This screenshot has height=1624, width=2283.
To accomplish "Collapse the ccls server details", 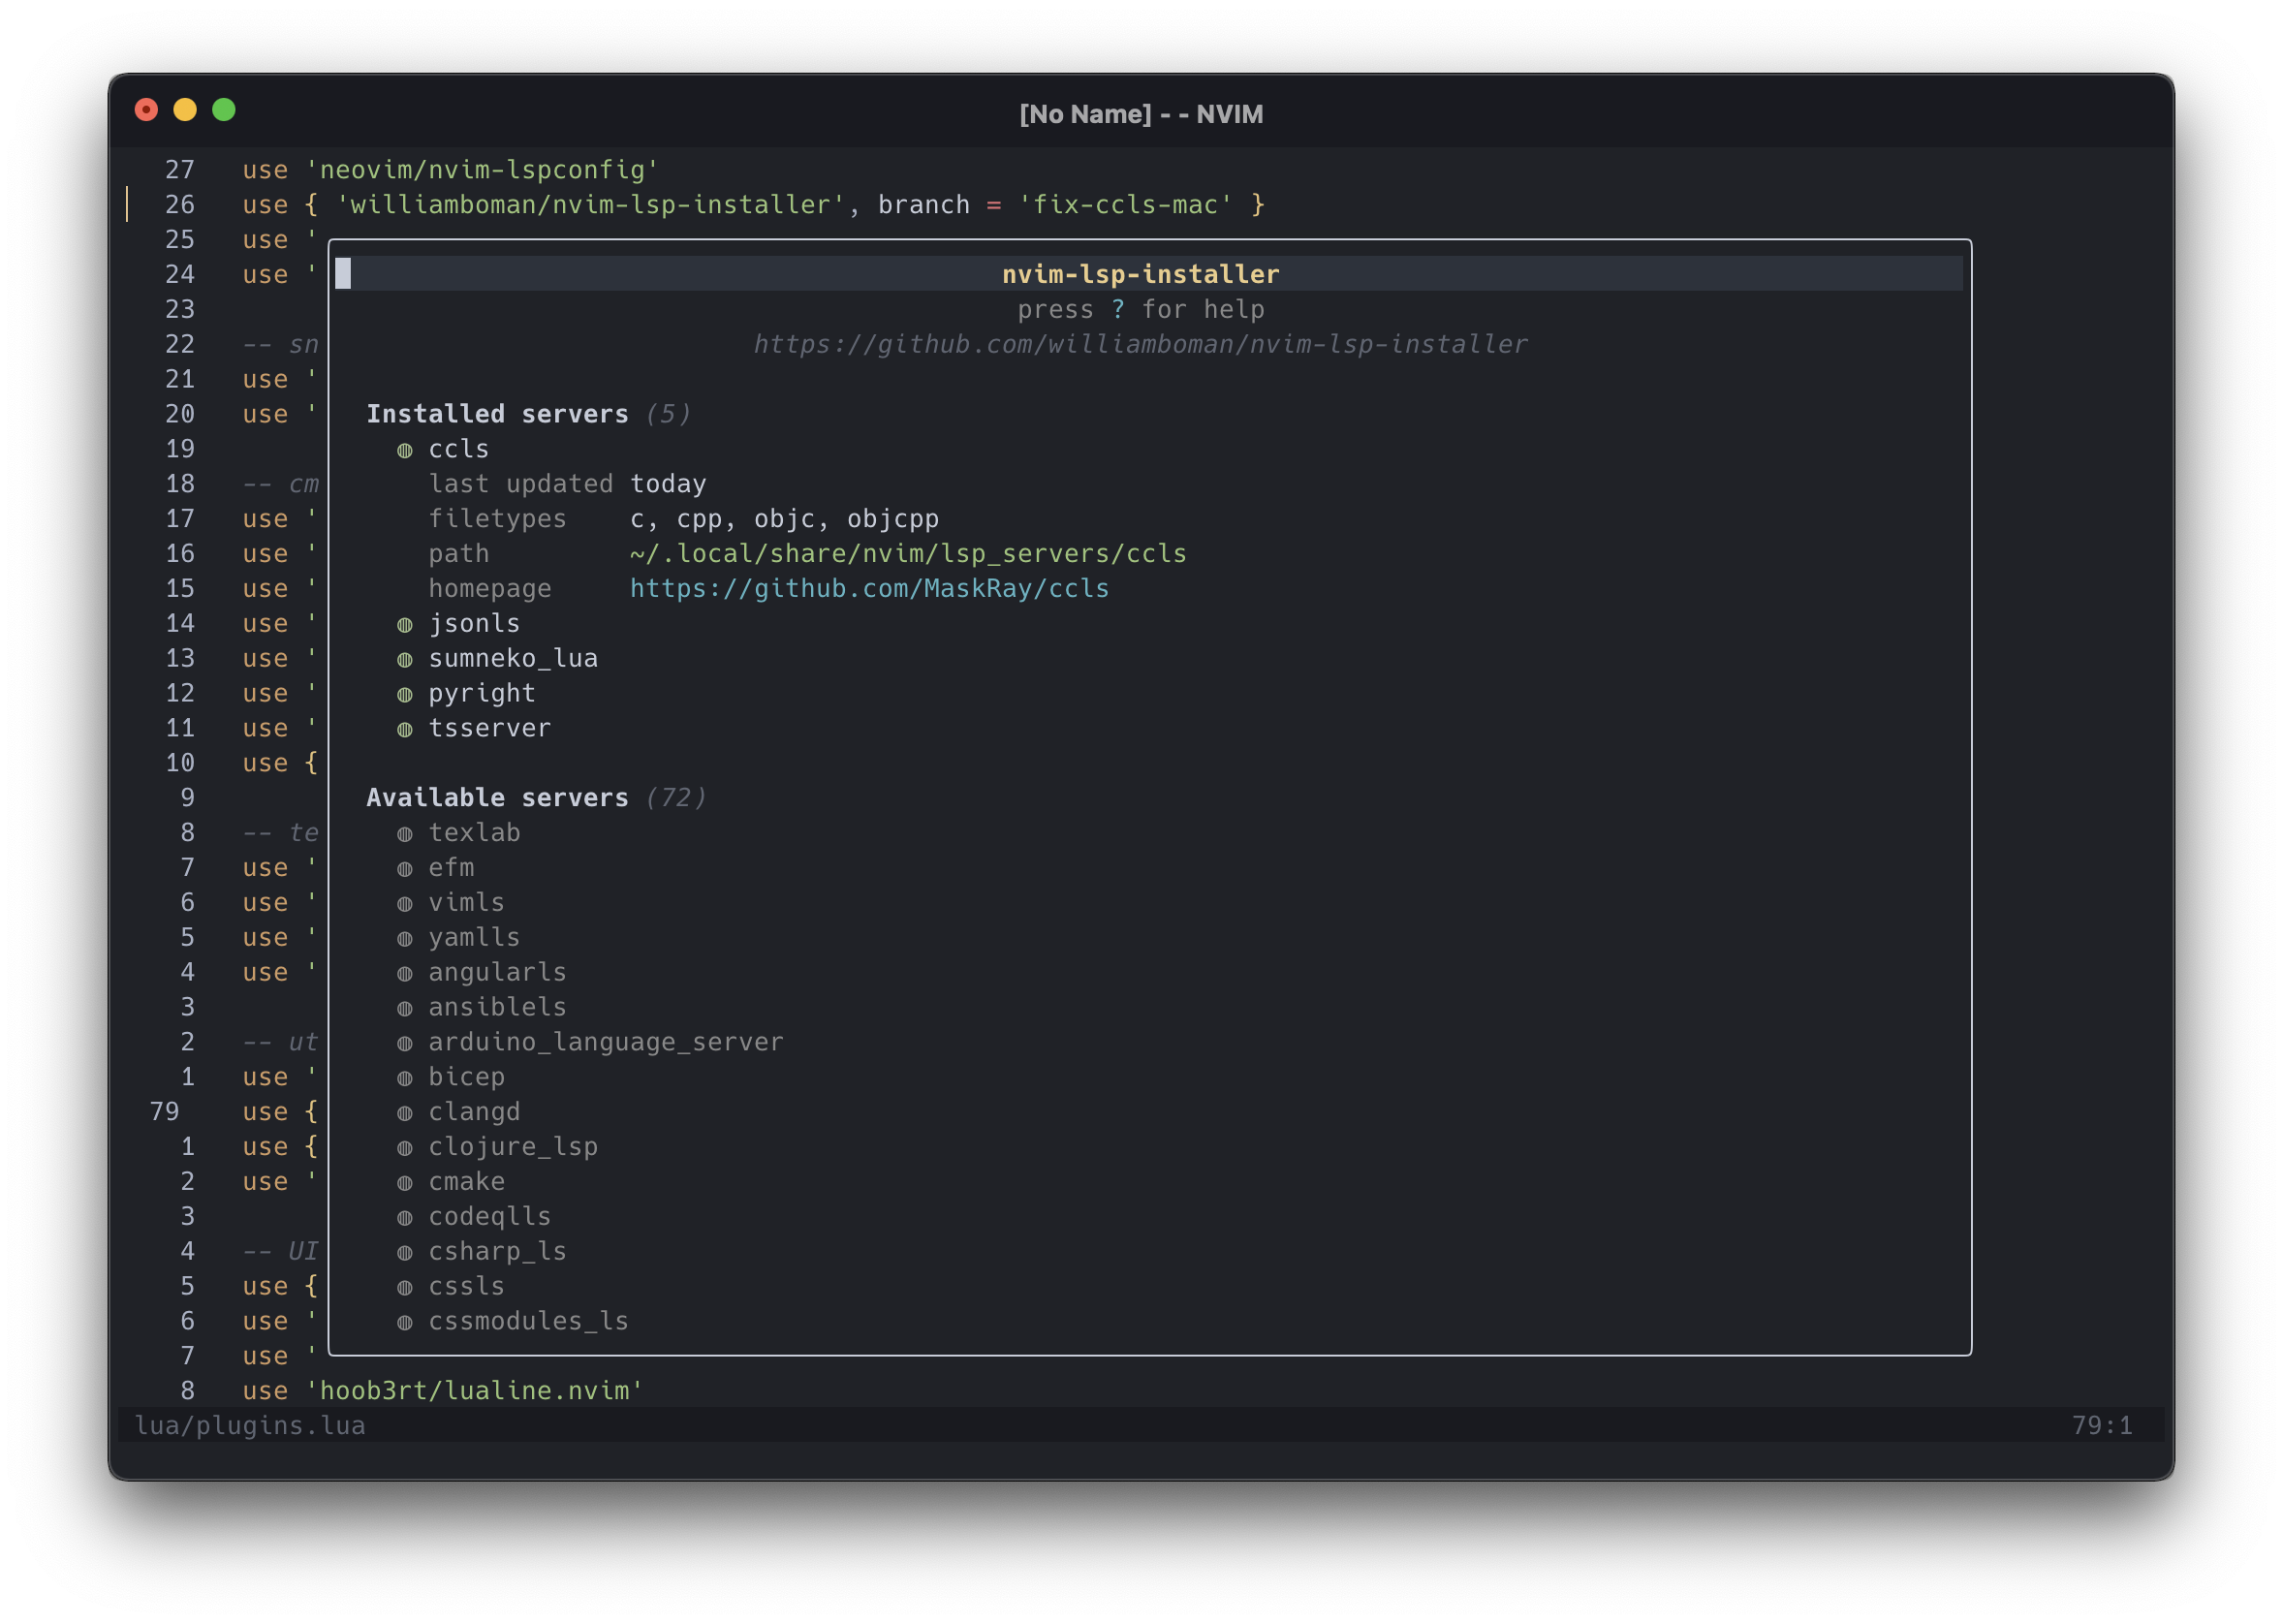I will (458, 449).
